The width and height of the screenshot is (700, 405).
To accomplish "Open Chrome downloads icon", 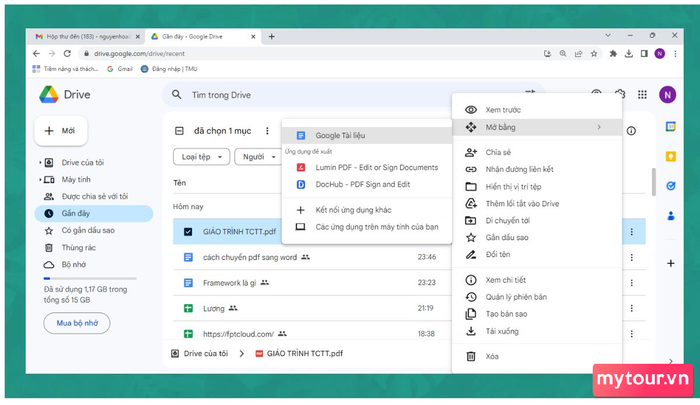I will pos(629,54).
